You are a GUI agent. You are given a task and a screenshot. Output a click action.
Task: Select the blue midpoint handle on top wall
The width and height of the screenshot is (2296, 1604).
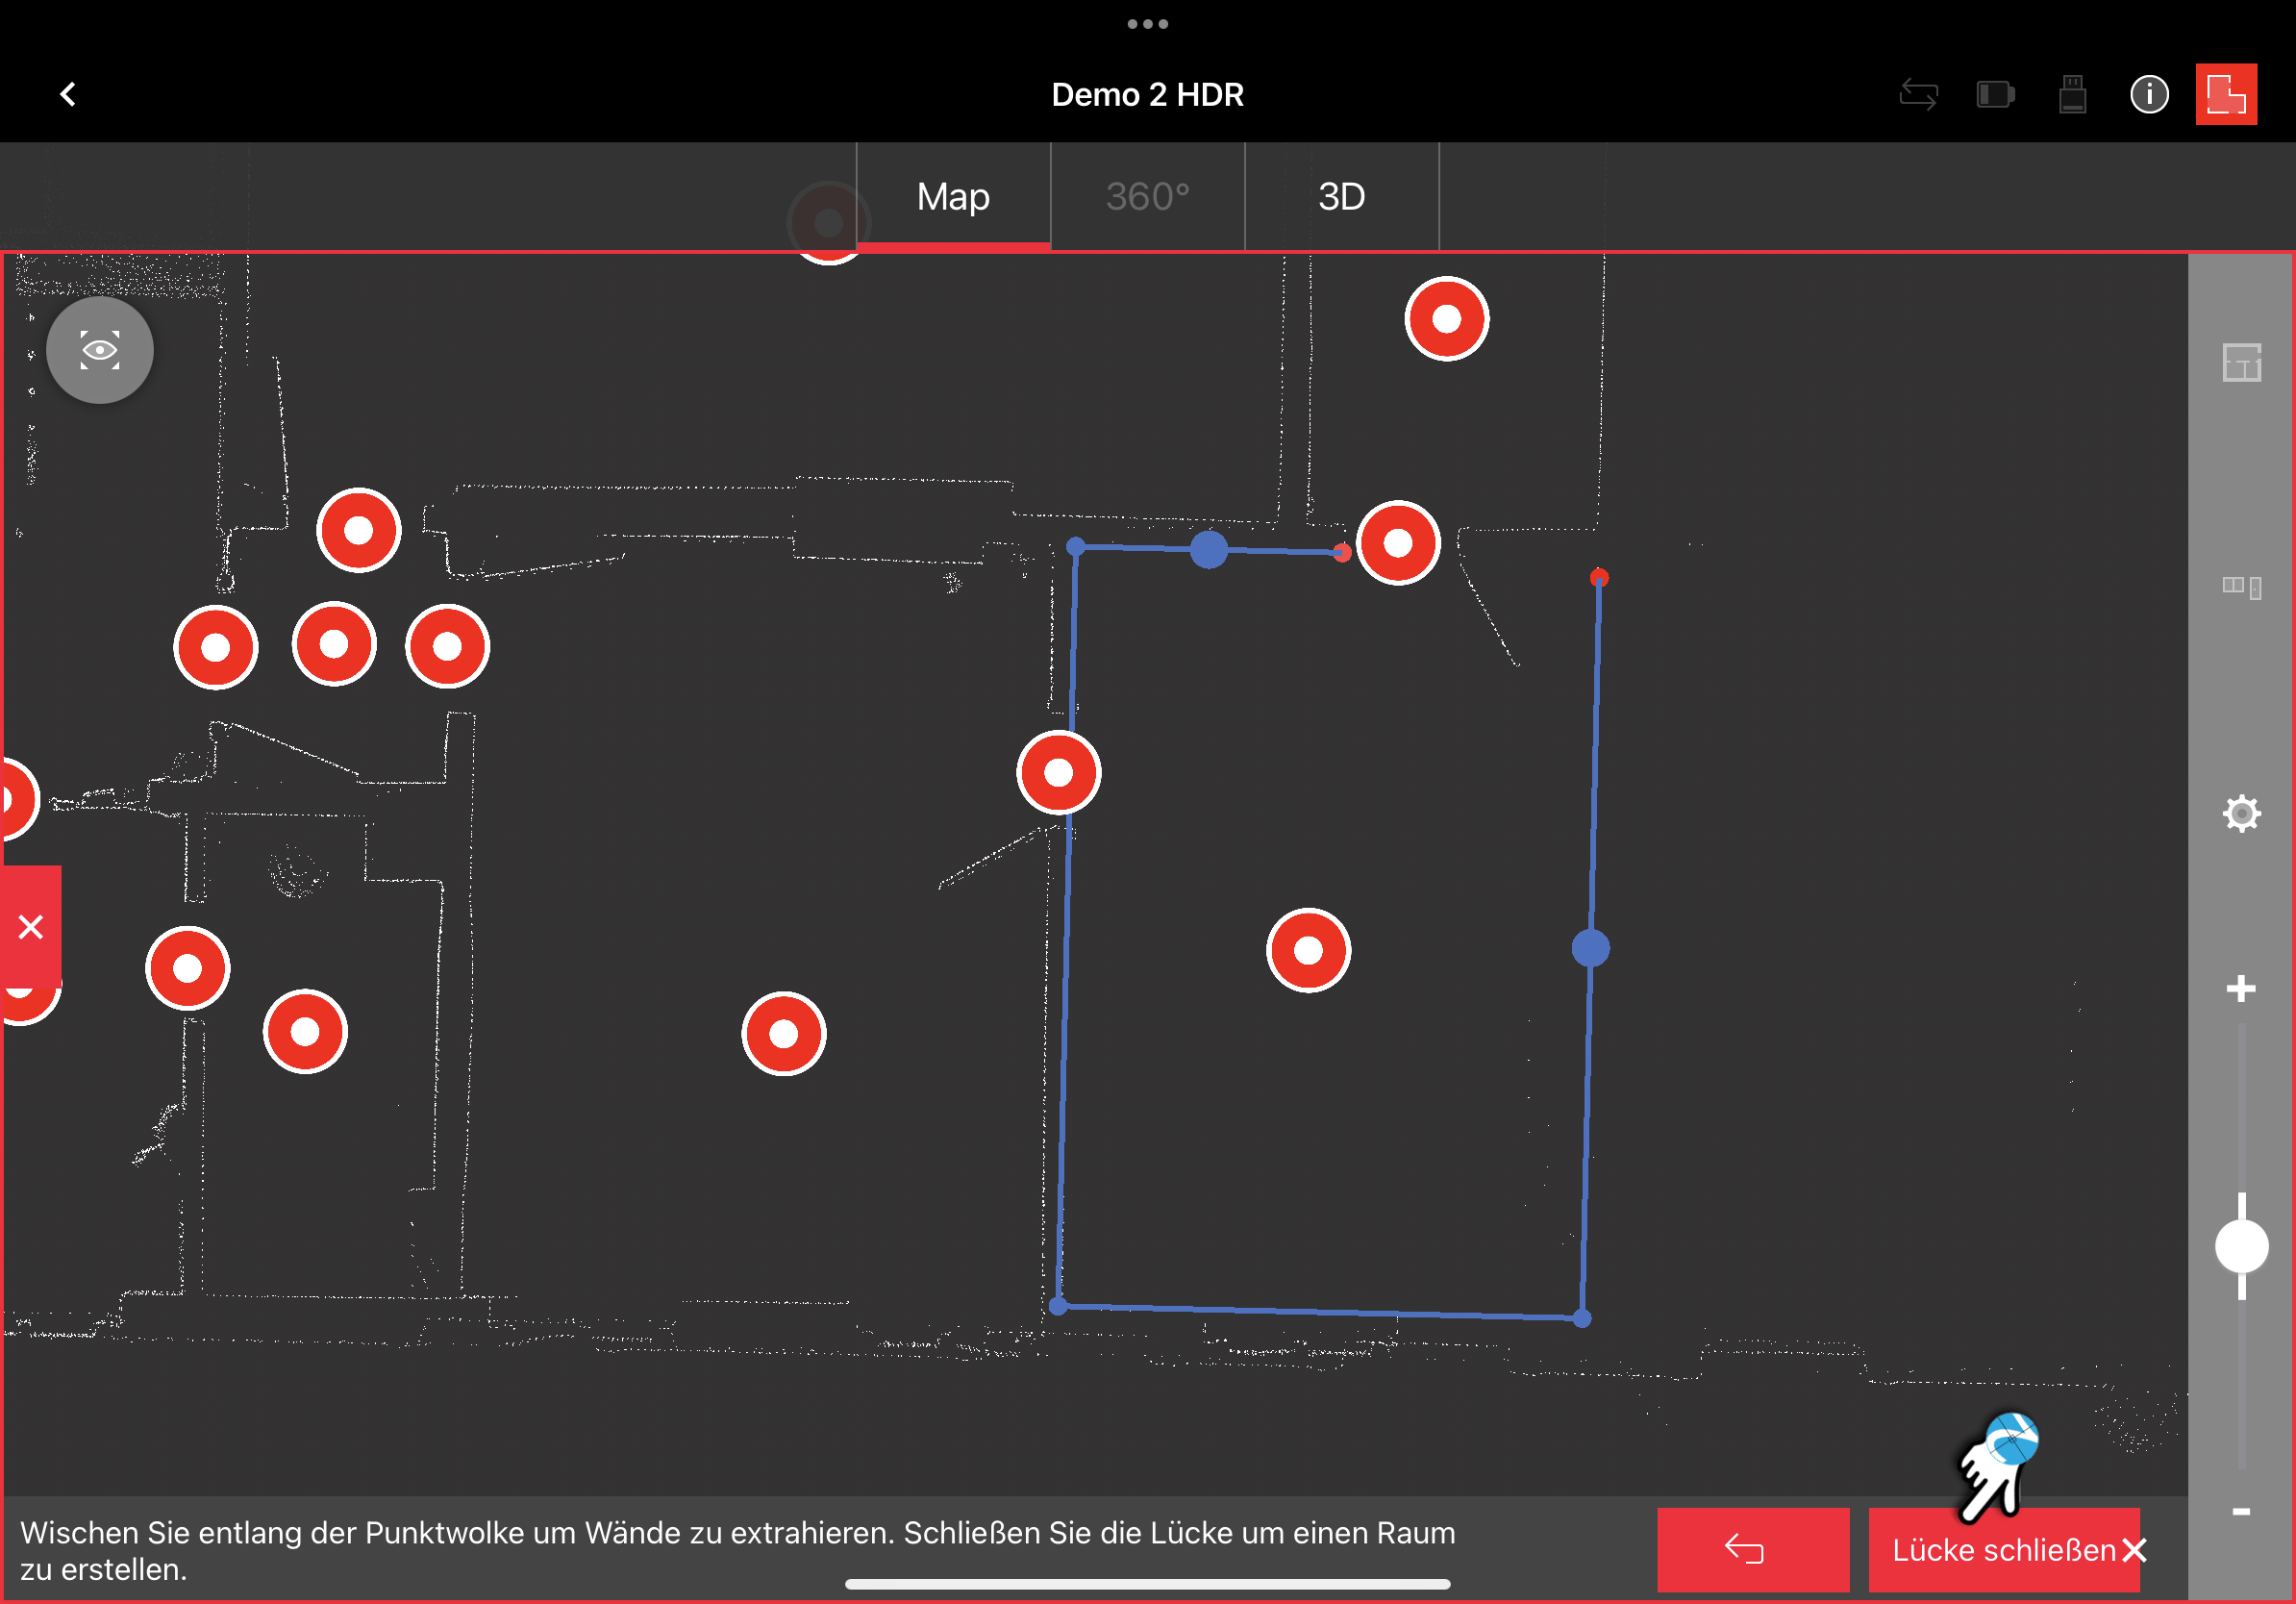pos(1208,549)
